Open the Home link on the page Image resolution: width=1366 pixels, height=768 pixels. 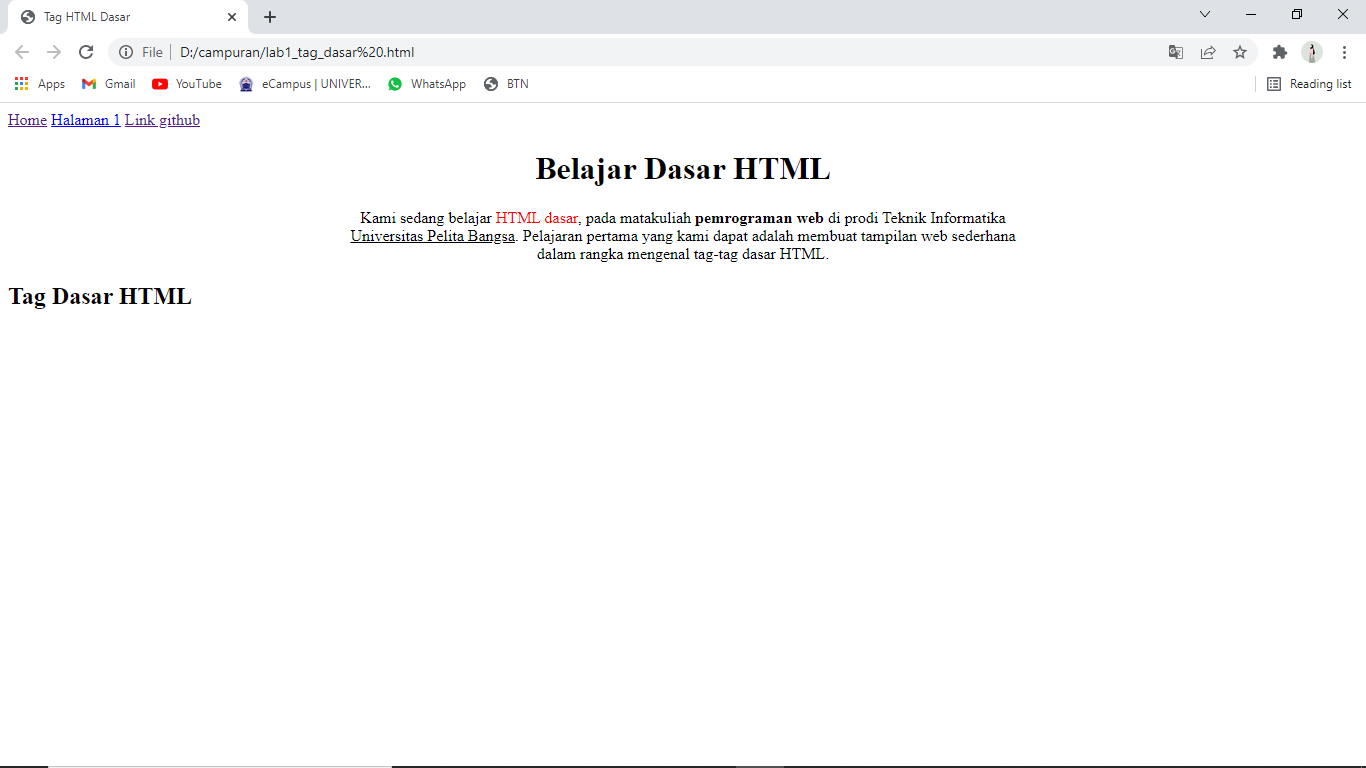(26, 120)
